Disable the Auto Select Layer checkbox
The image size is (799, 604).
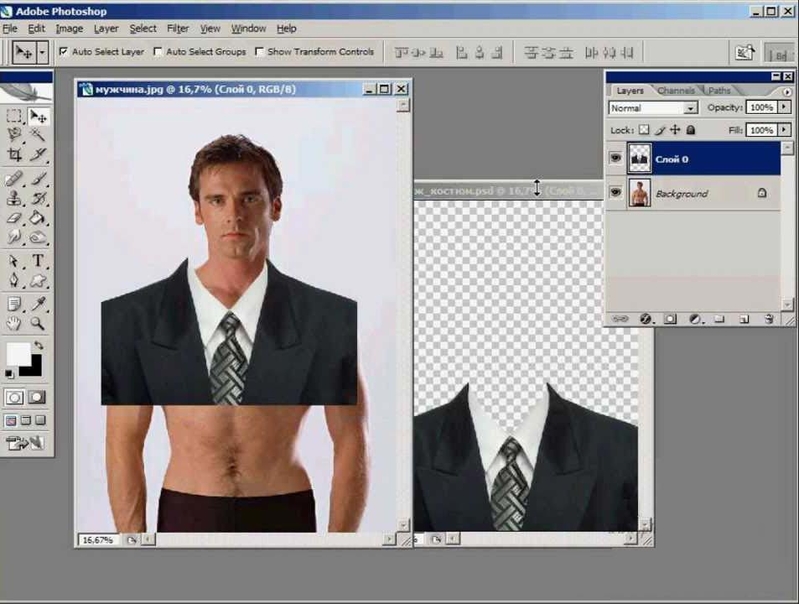[64, 51]
